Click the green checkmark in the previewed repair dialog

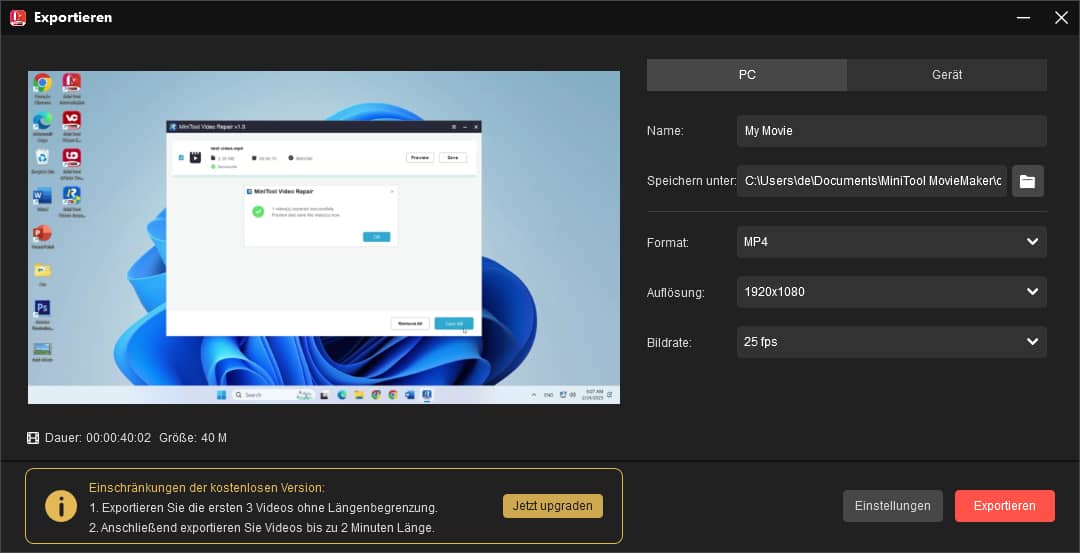258,211
